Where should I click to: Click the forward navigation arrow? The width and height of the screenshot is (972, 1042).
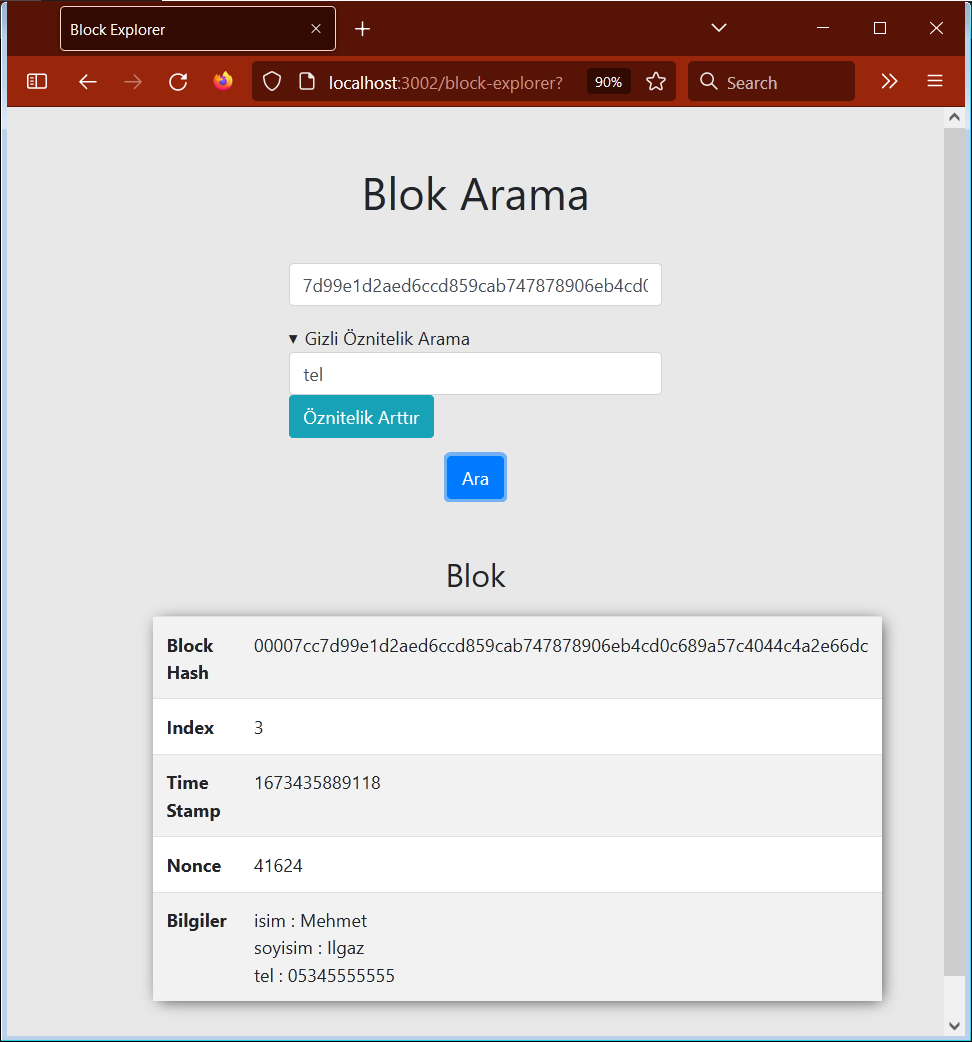click(133, 82)
